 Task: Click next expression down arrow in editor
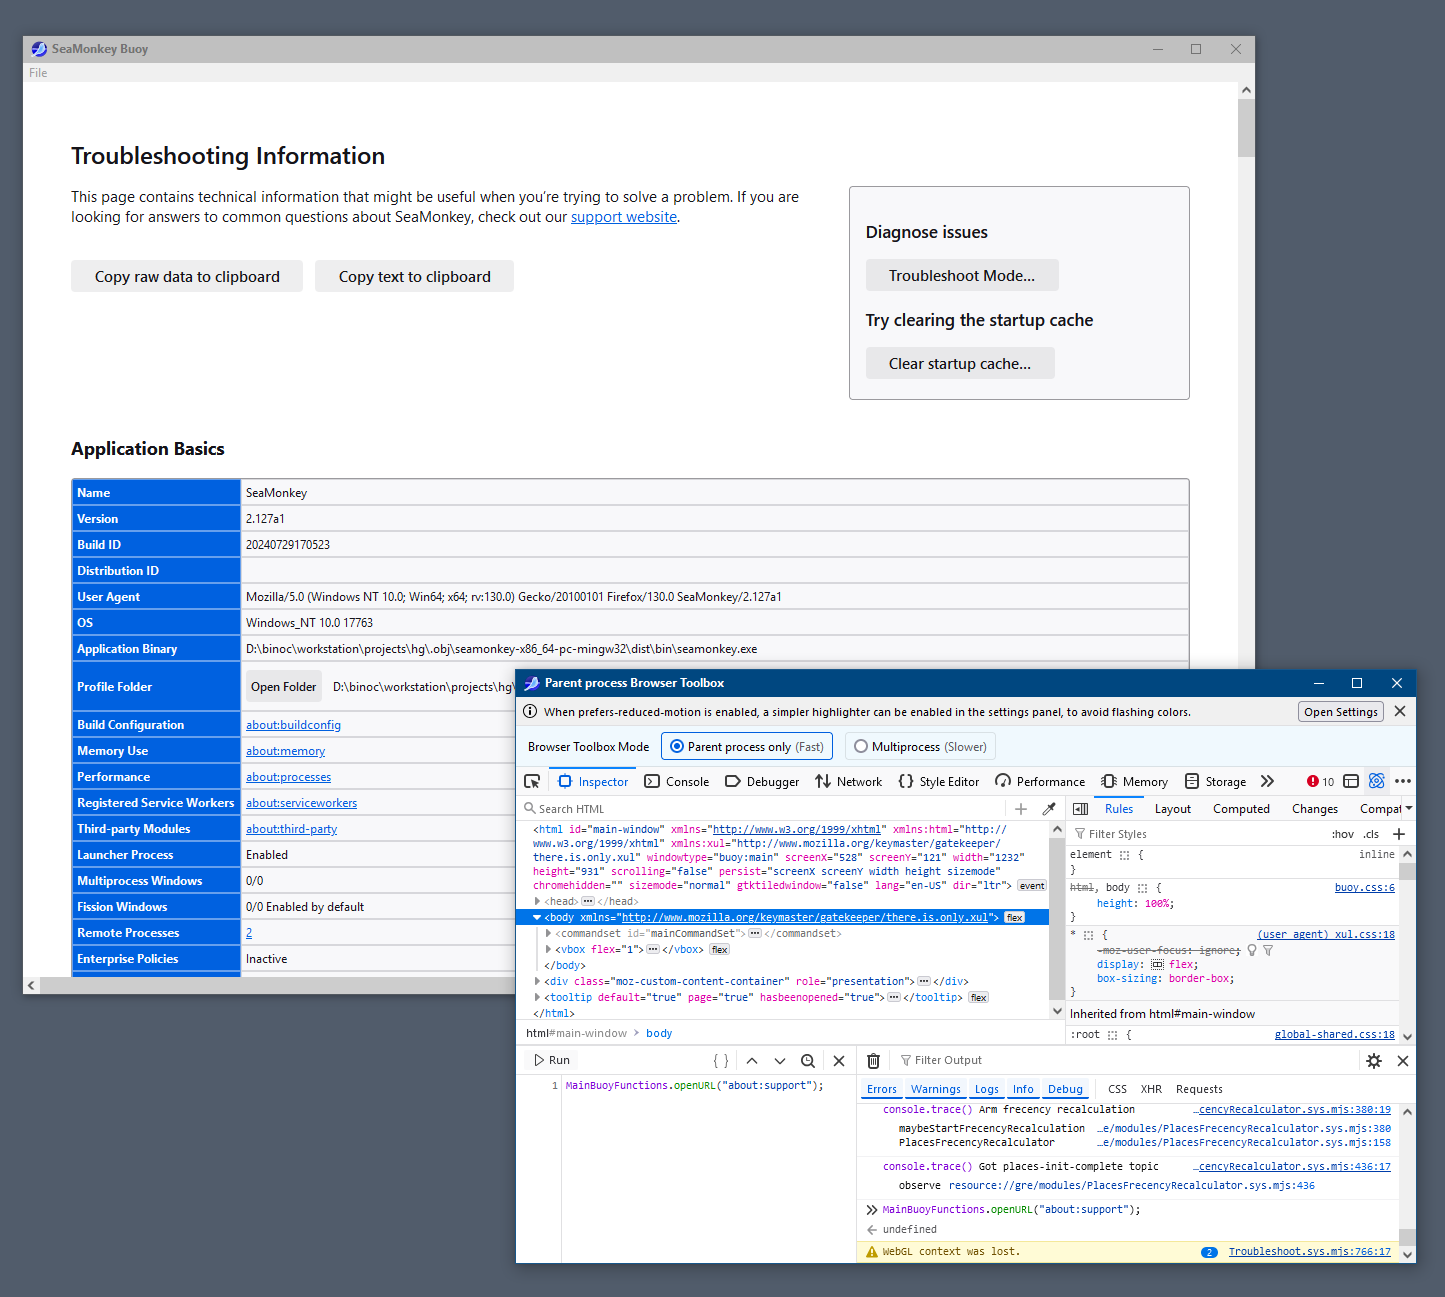[780, 1061]
